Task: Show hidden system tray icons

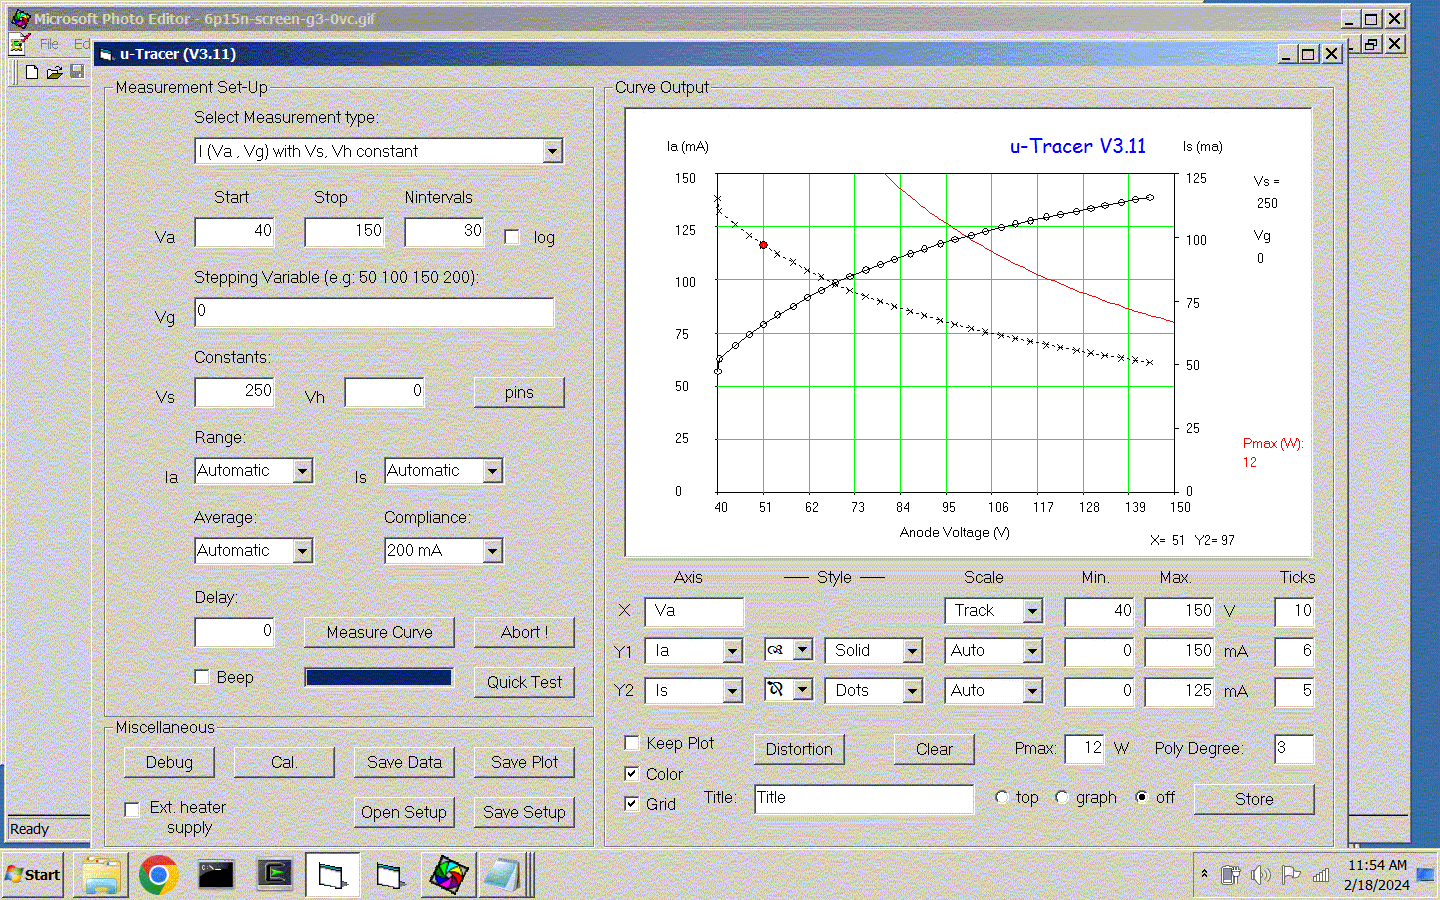Action: pos(1204,874)
